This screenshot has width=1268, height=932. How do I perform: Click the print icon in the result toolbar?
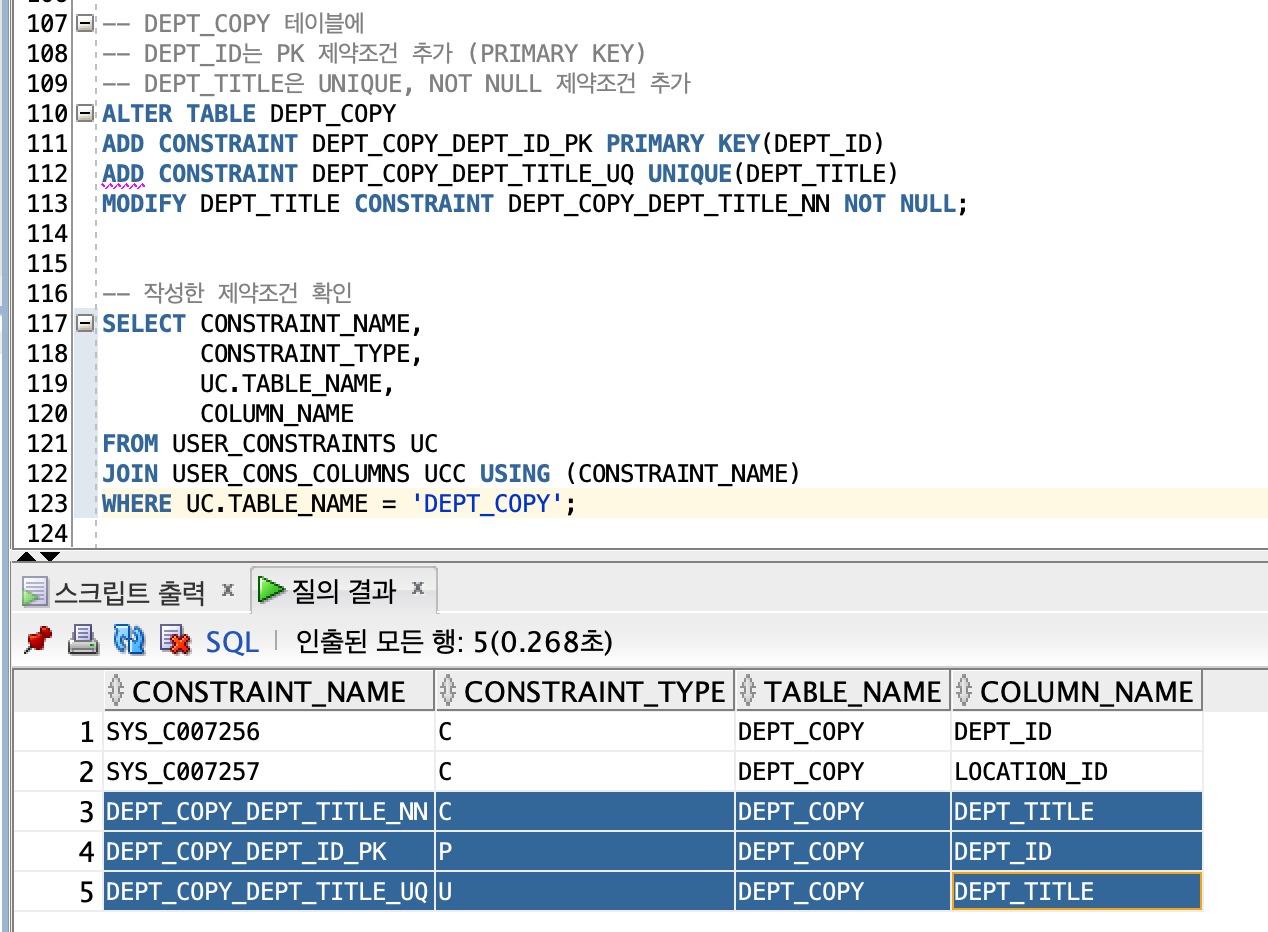(x=83, y=640)
